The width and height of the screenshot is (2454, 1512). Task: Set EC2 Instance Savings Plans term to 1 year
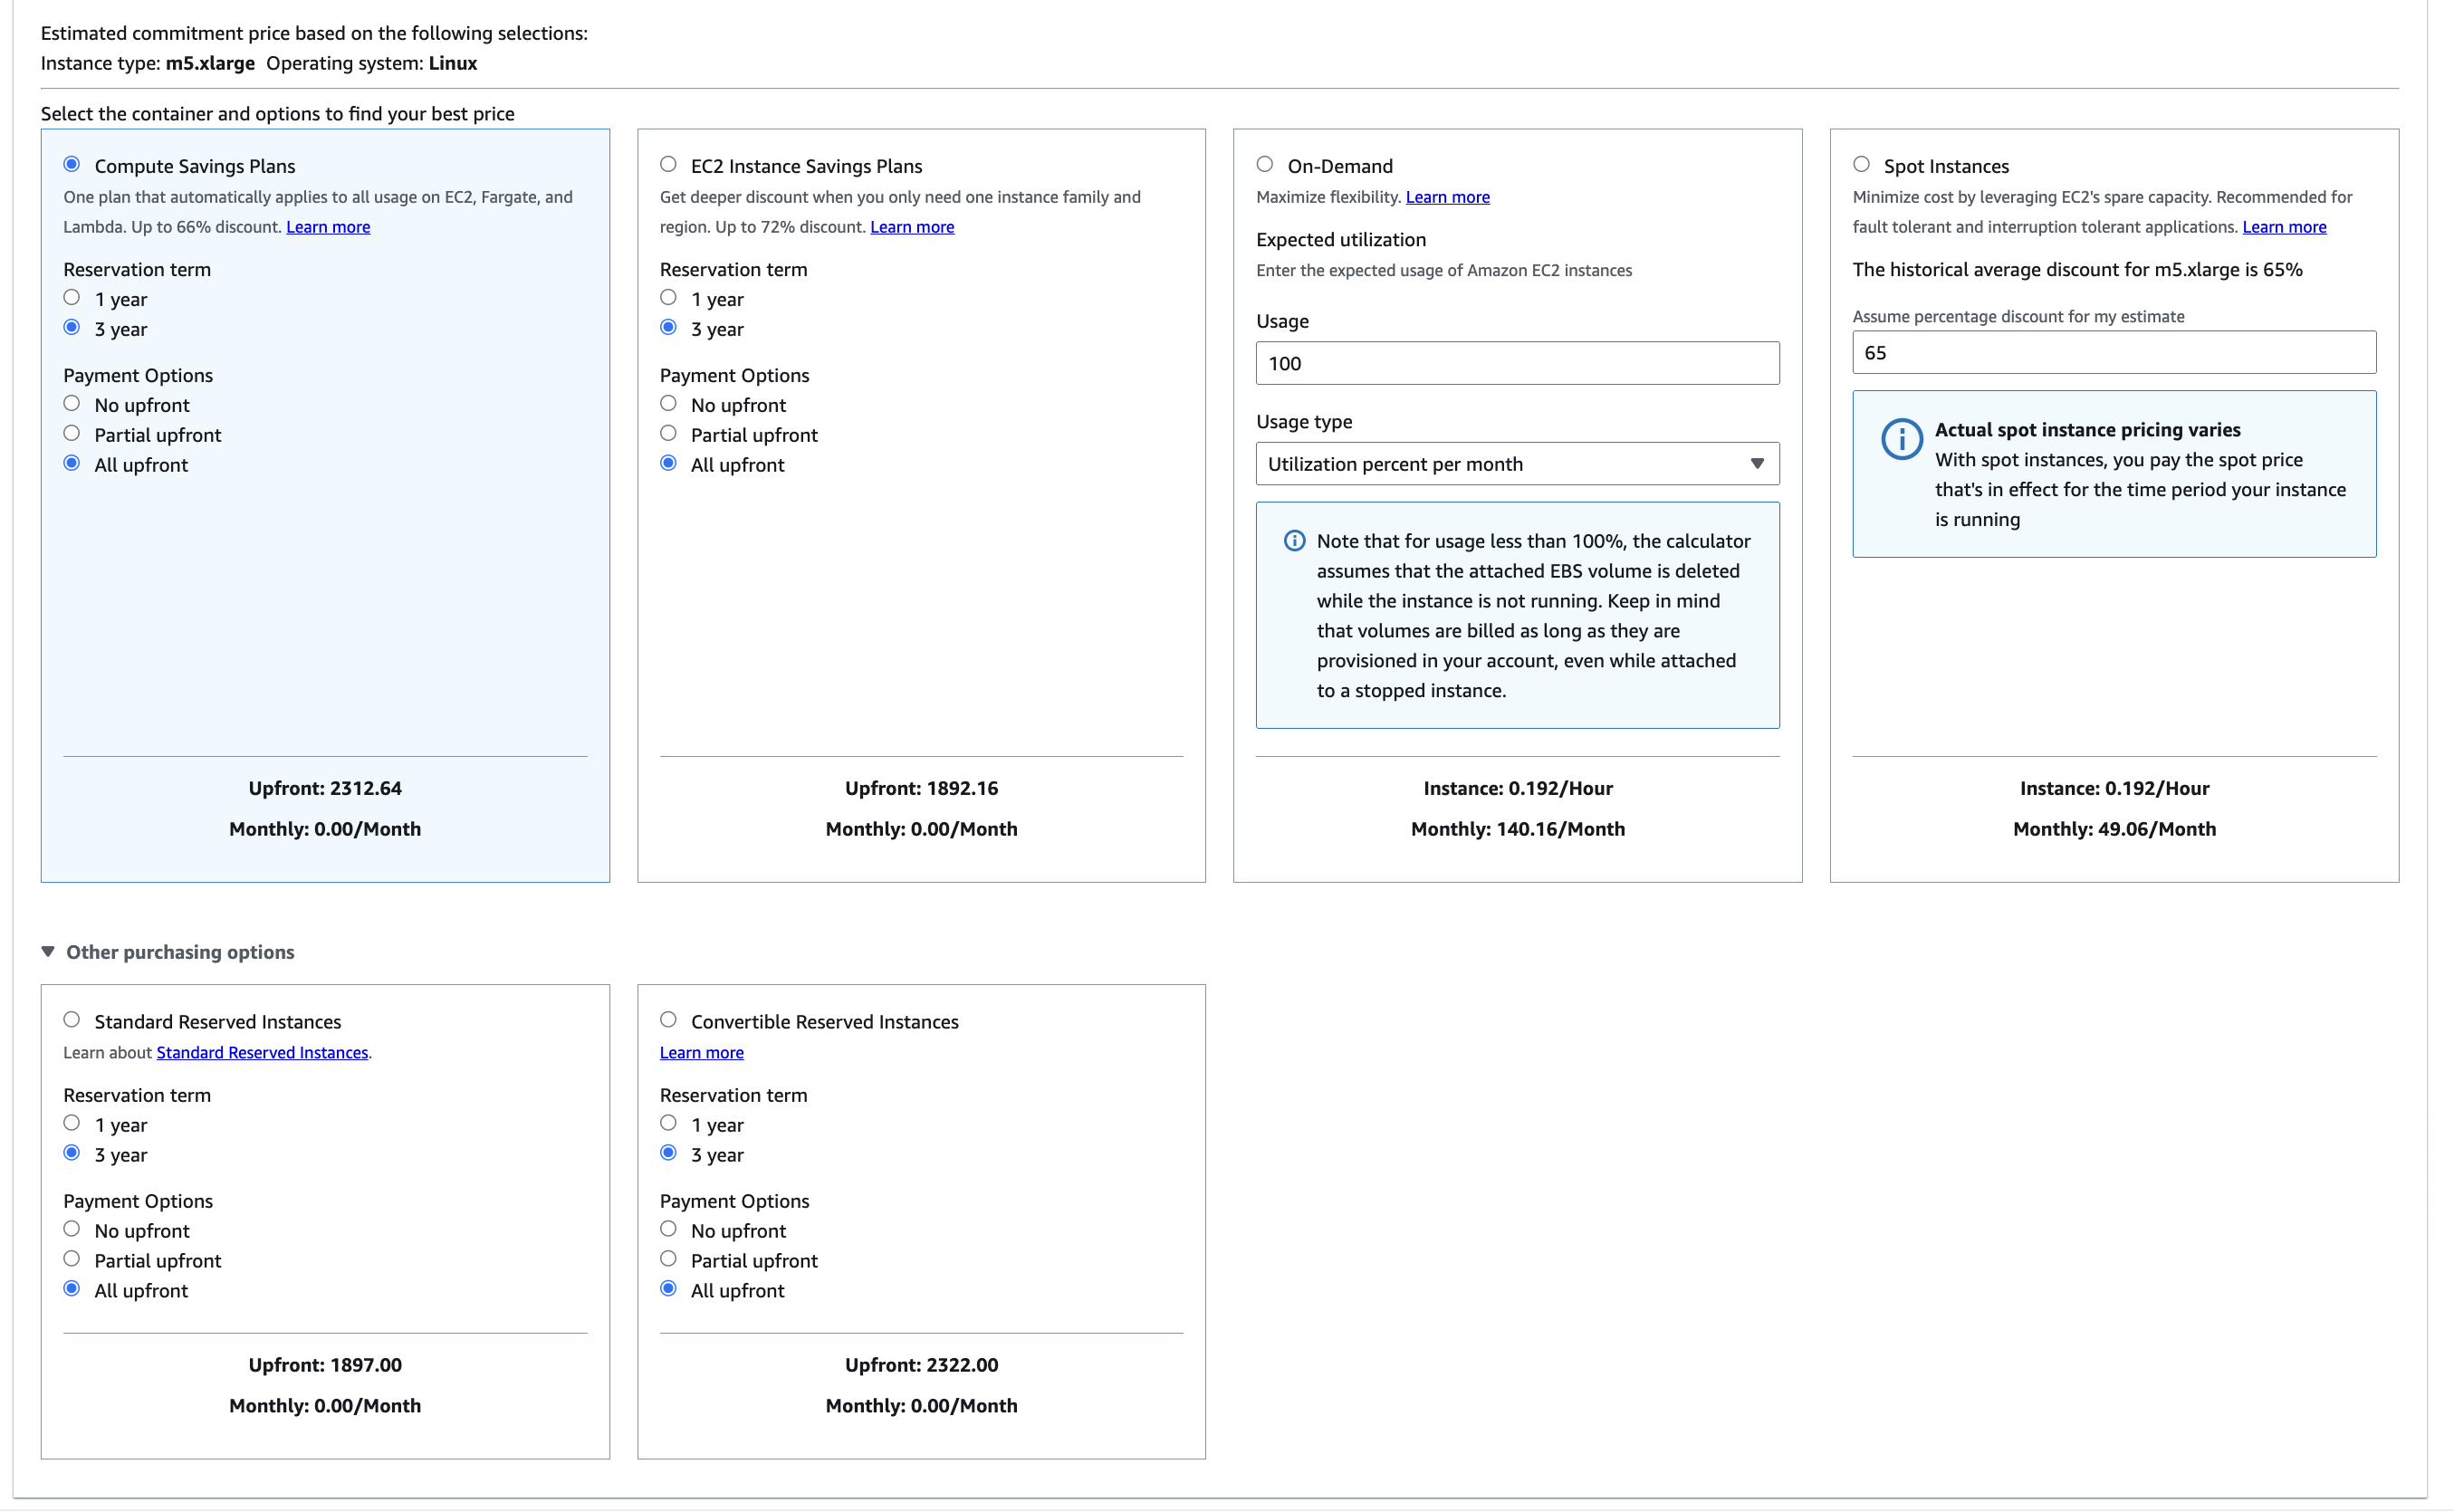coord(668,297)
